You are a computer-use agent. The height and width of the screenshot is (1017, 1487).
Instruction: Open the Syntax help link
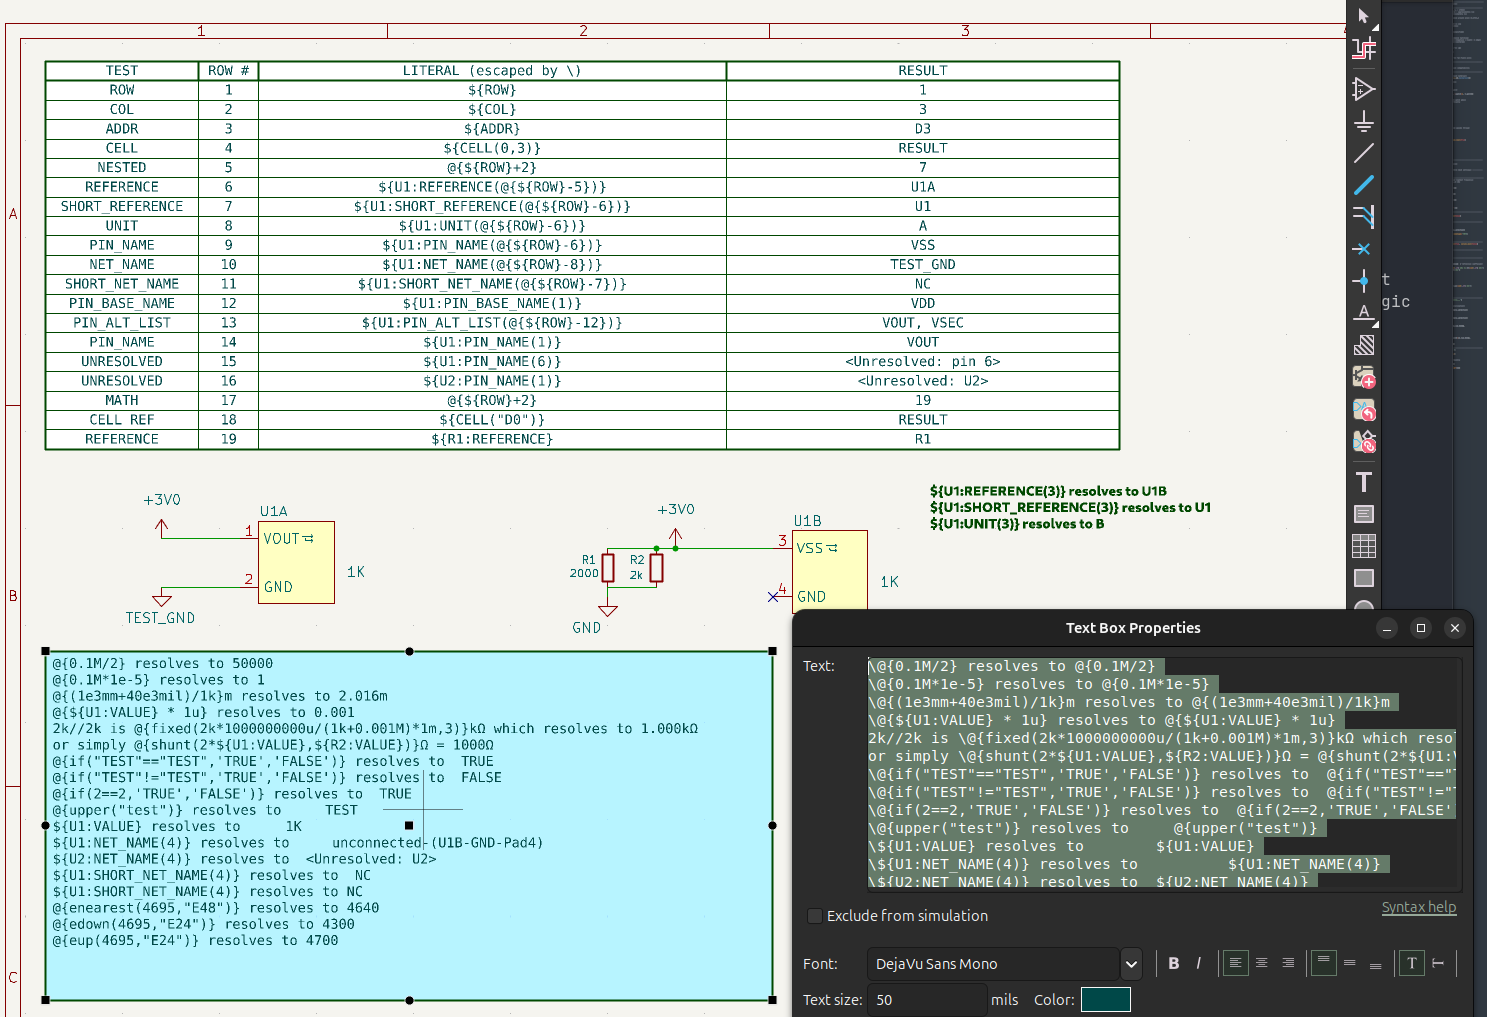[1418, 907]
